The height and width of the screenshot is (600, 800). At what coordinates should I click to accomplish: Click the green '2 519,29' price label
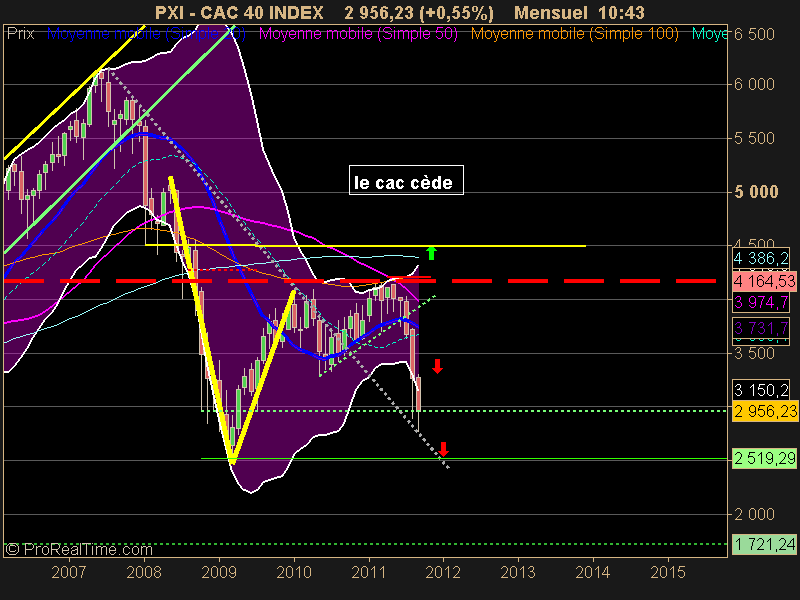[764, 458]
